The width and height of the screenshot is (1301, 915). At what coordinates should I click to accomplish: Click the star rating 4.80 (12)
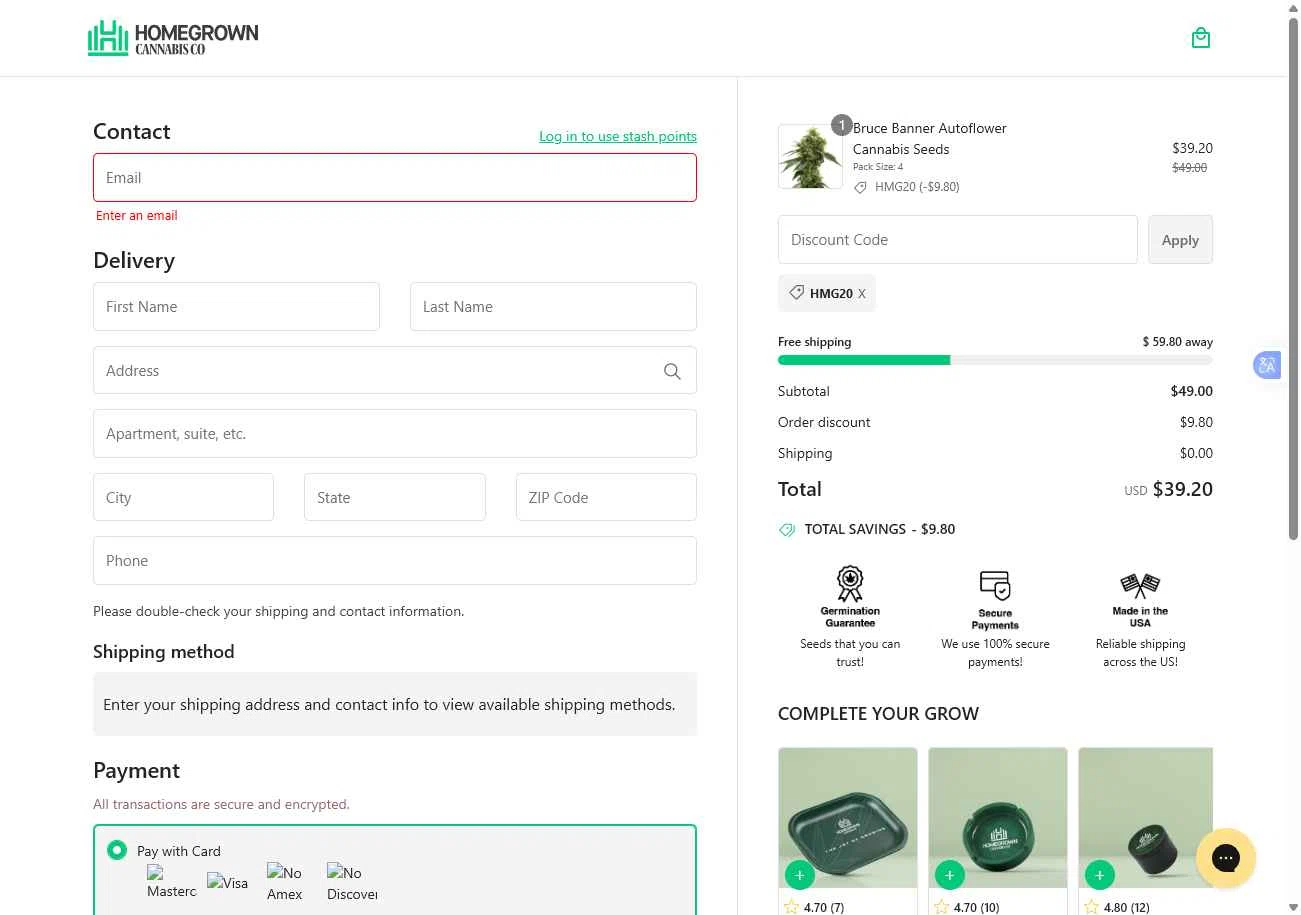point(1116,907)
